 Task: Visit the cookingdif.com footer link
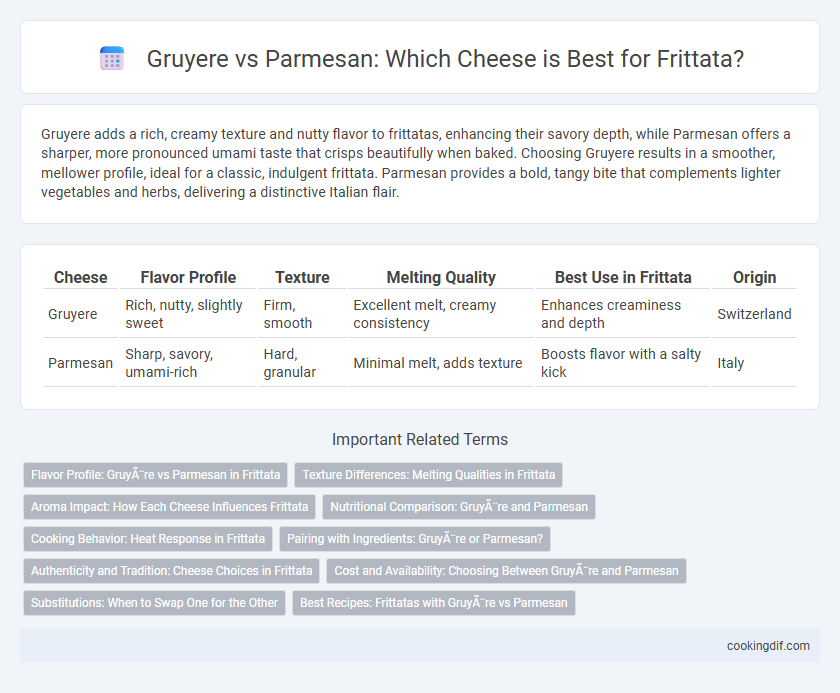(768, 646)
